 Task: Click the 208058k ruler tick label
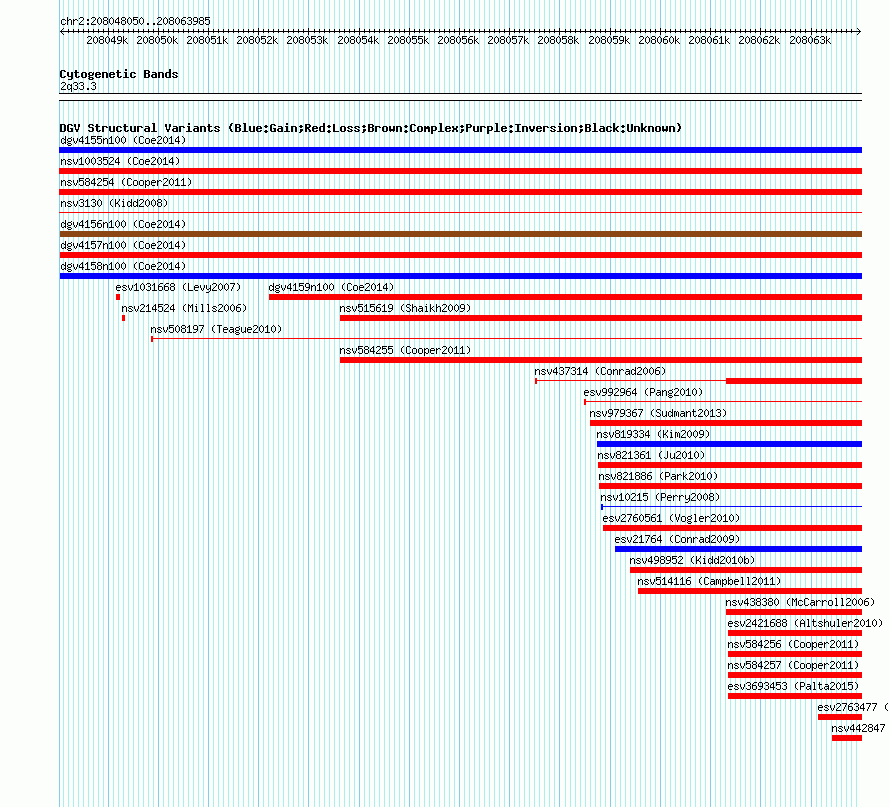tap(558, 40)
